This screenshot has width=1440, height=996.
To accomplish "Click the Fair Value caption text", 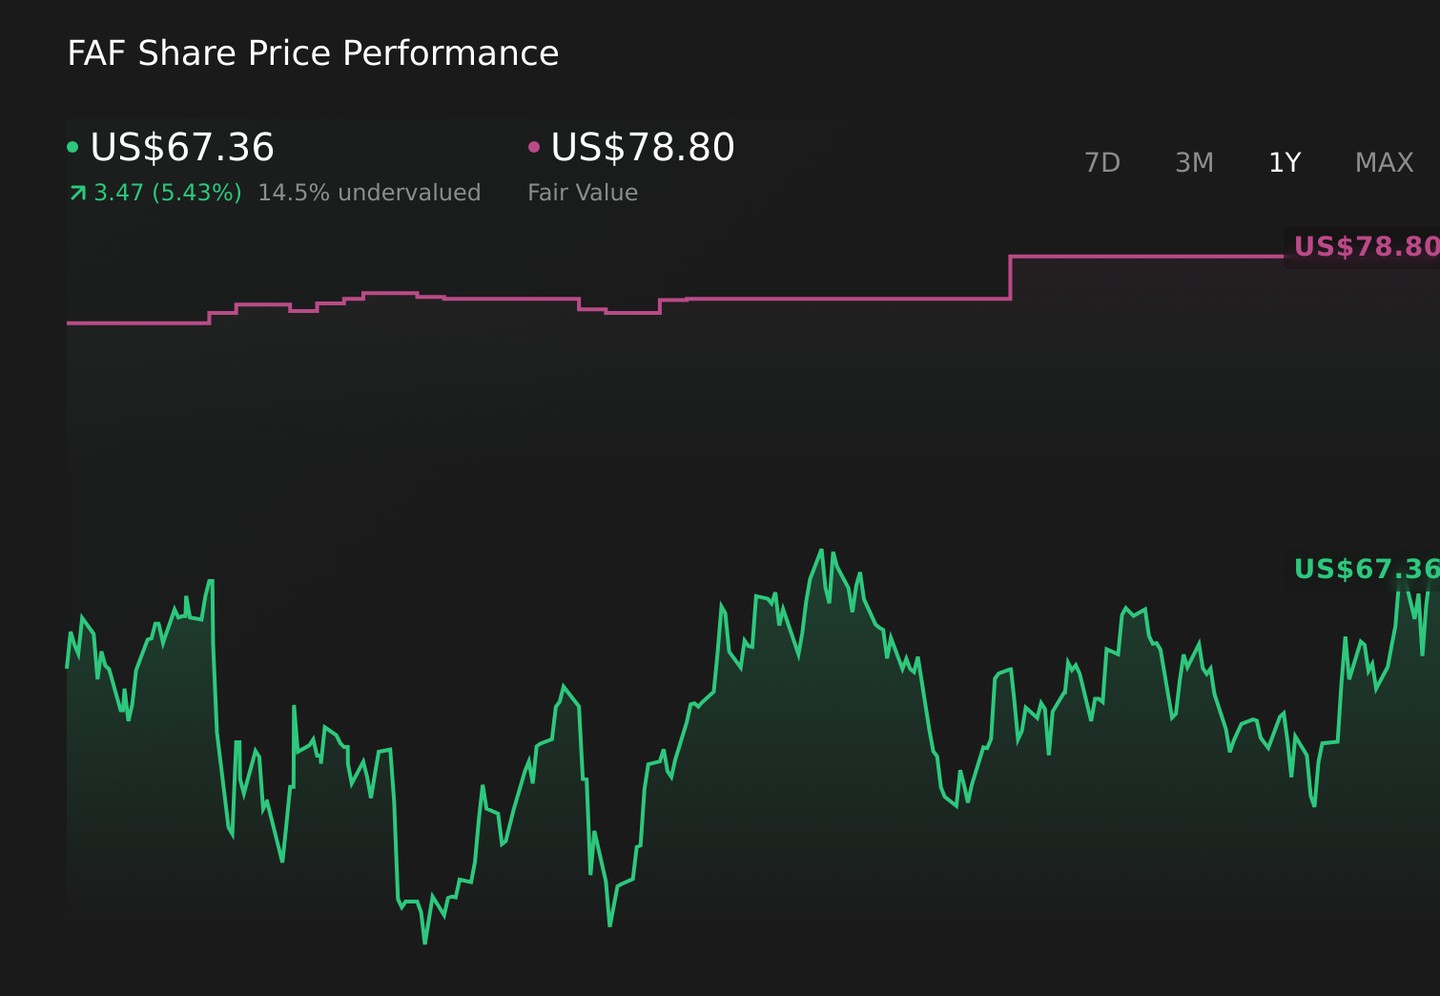I will [583, 192].
